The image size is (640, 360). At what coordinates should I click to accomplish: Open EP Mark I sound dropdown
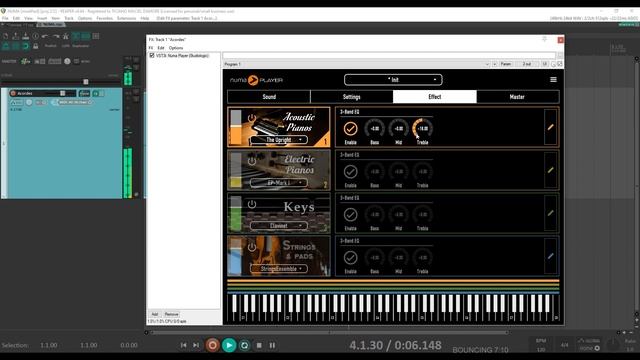279,182
